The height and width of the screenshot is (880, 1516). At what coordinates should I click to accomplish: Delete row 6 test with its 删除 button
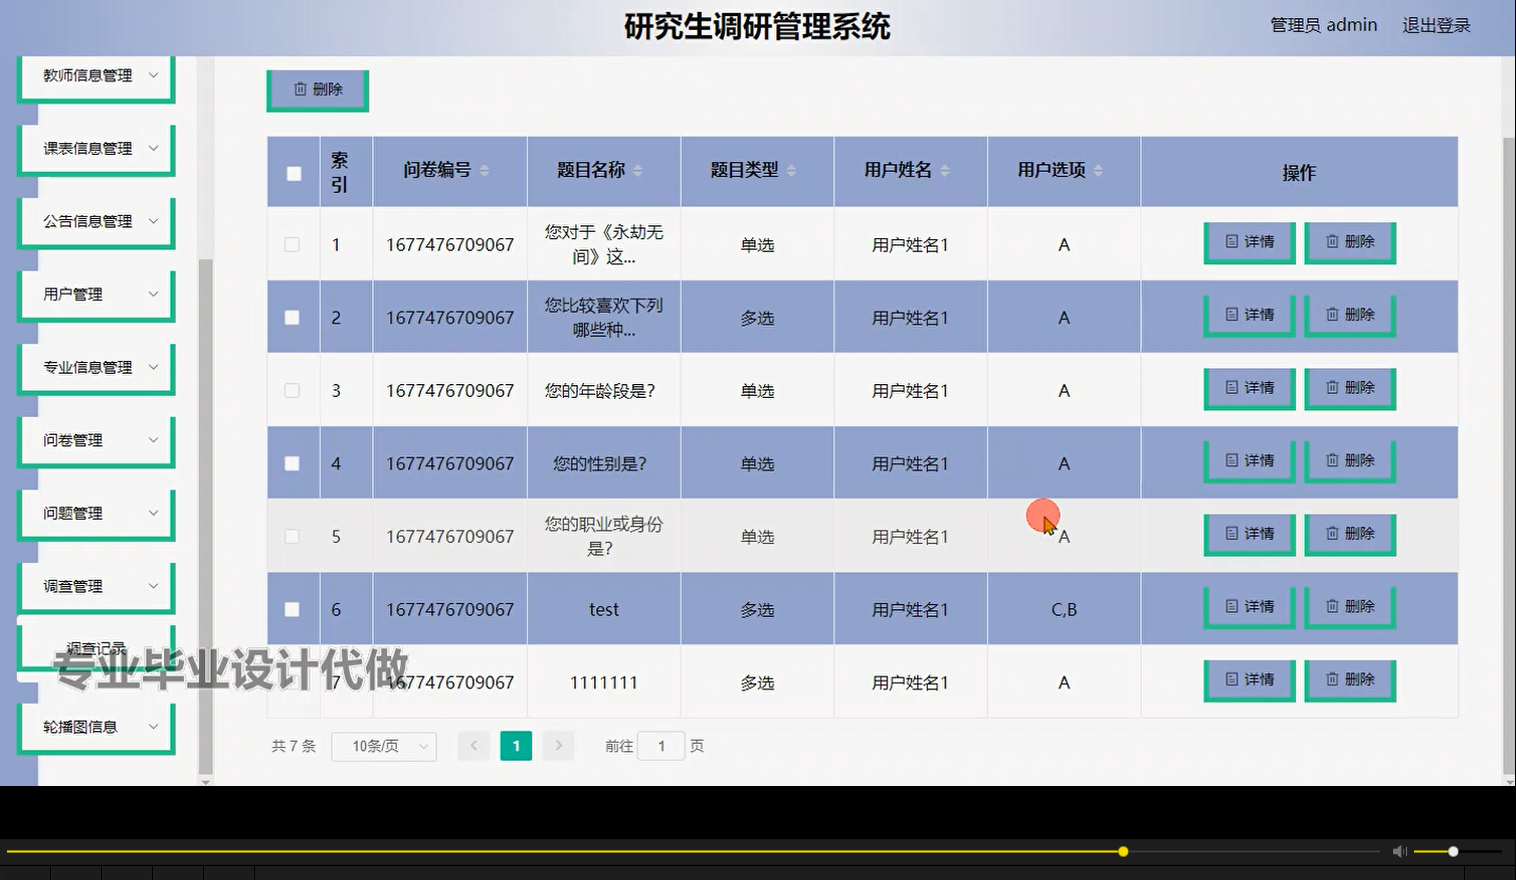[x=1350, y=608]
